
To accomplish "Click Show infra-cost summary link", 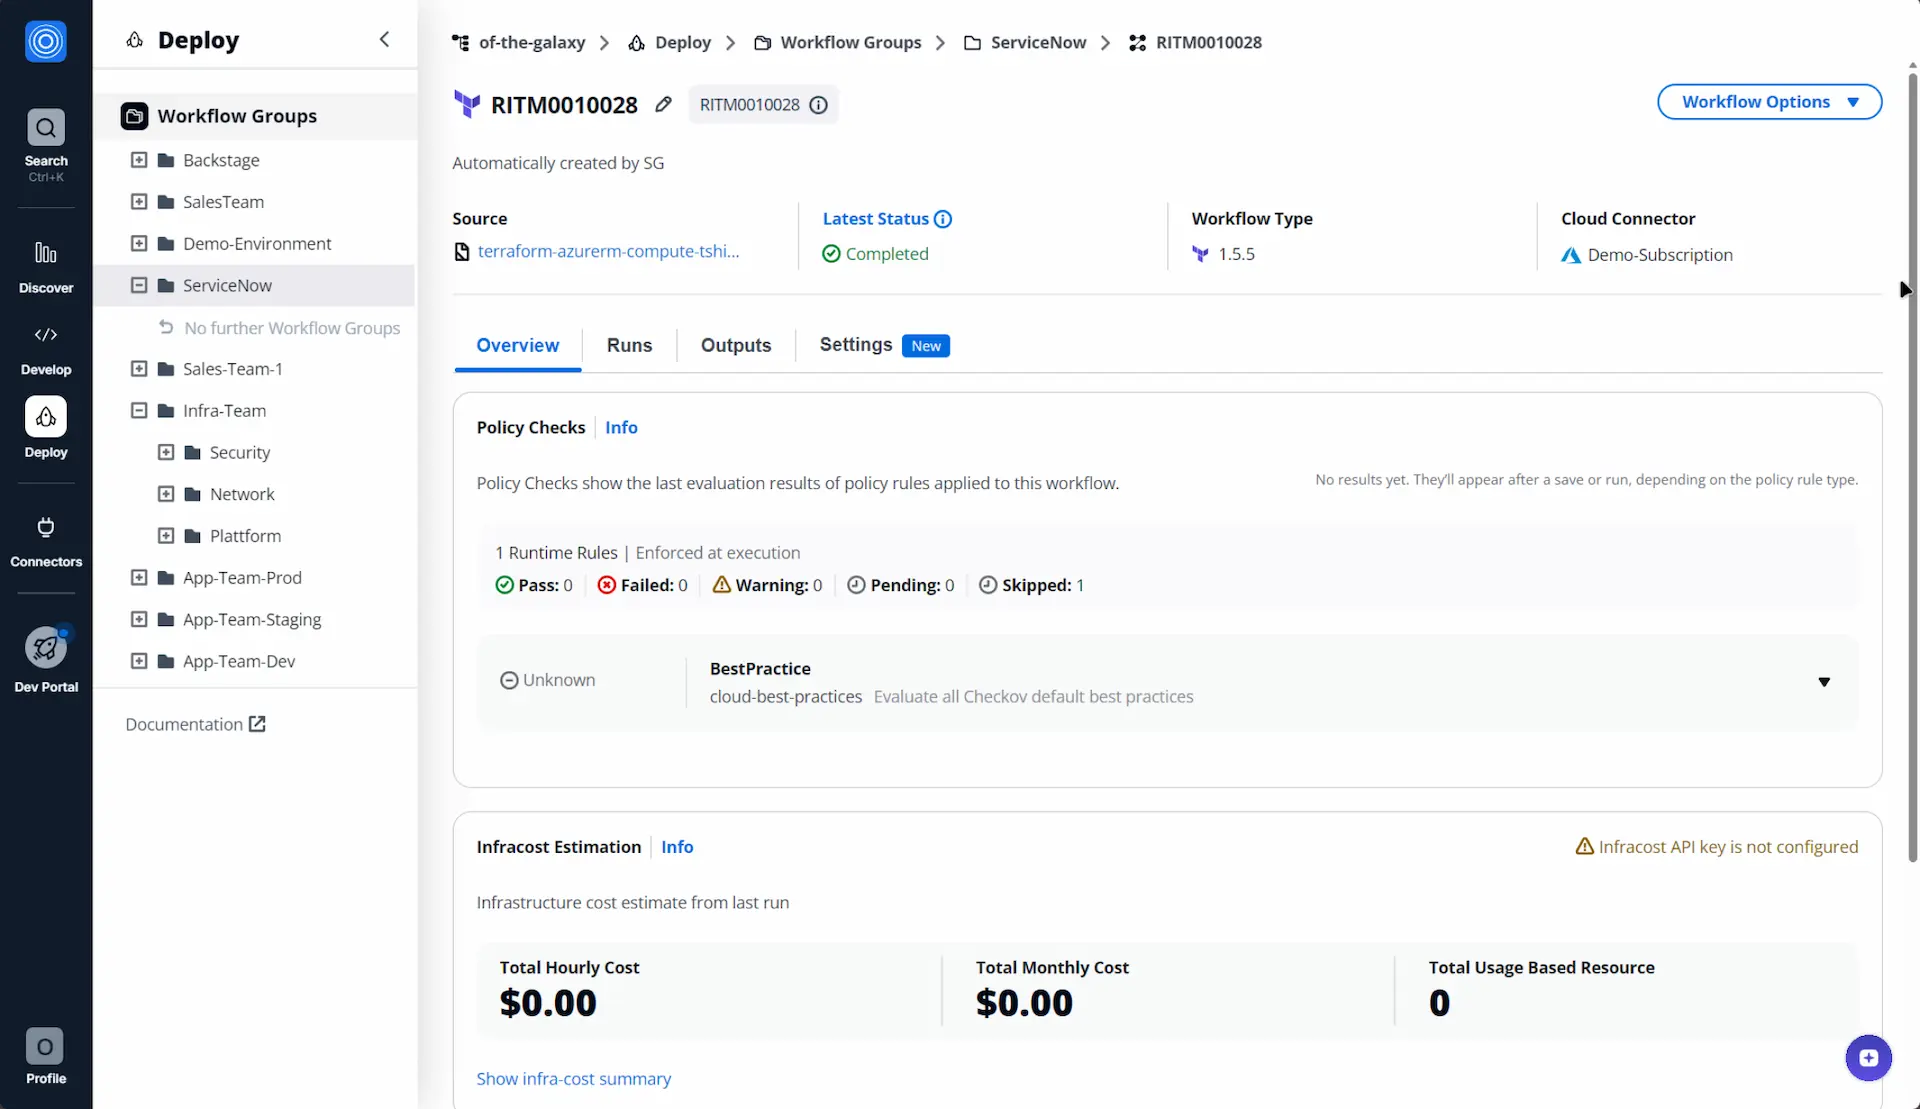I will [573, 1079].
